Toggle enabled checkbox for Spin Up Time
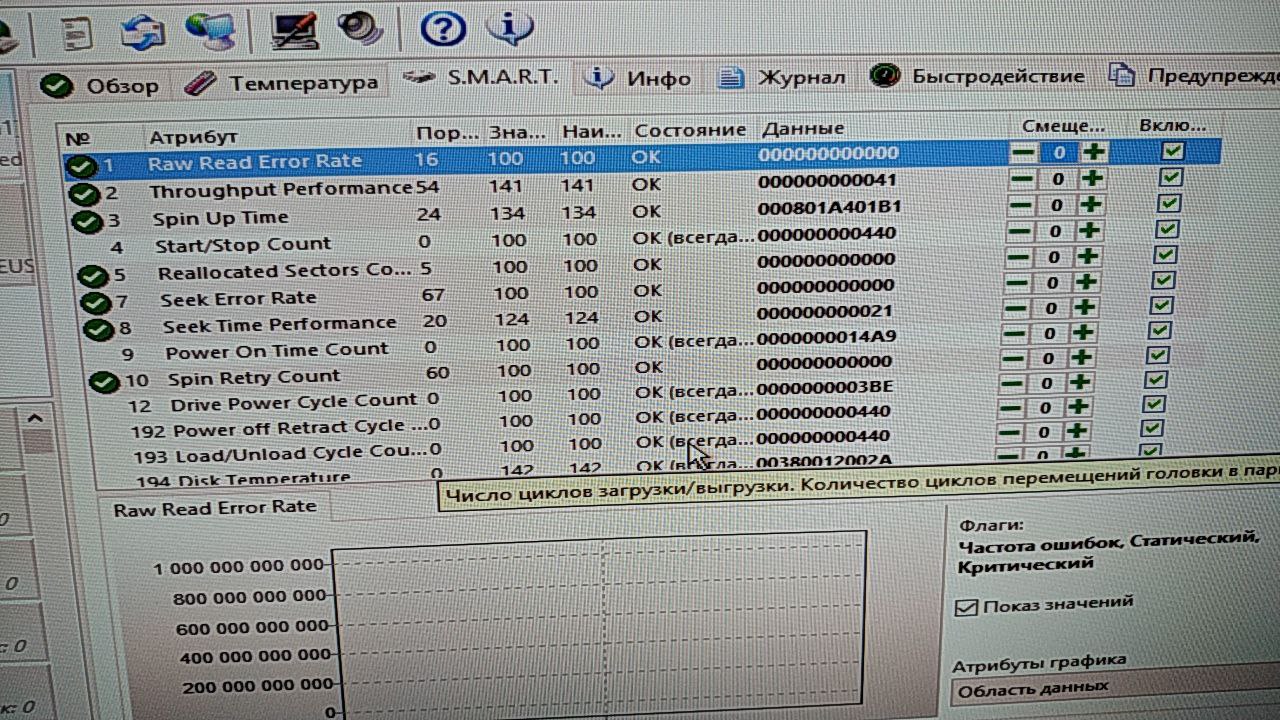Image resolution: width=1280 pixels, height=720 pixels. [1167, 204]
